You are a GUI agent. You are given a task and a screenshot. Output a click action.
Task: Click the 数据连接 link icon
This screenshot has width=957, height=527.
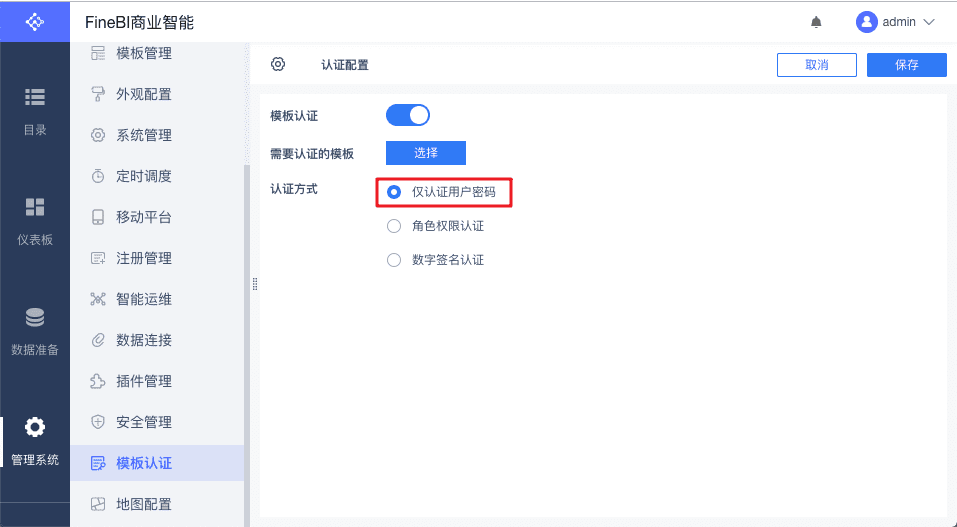click(x=98, y=340)
